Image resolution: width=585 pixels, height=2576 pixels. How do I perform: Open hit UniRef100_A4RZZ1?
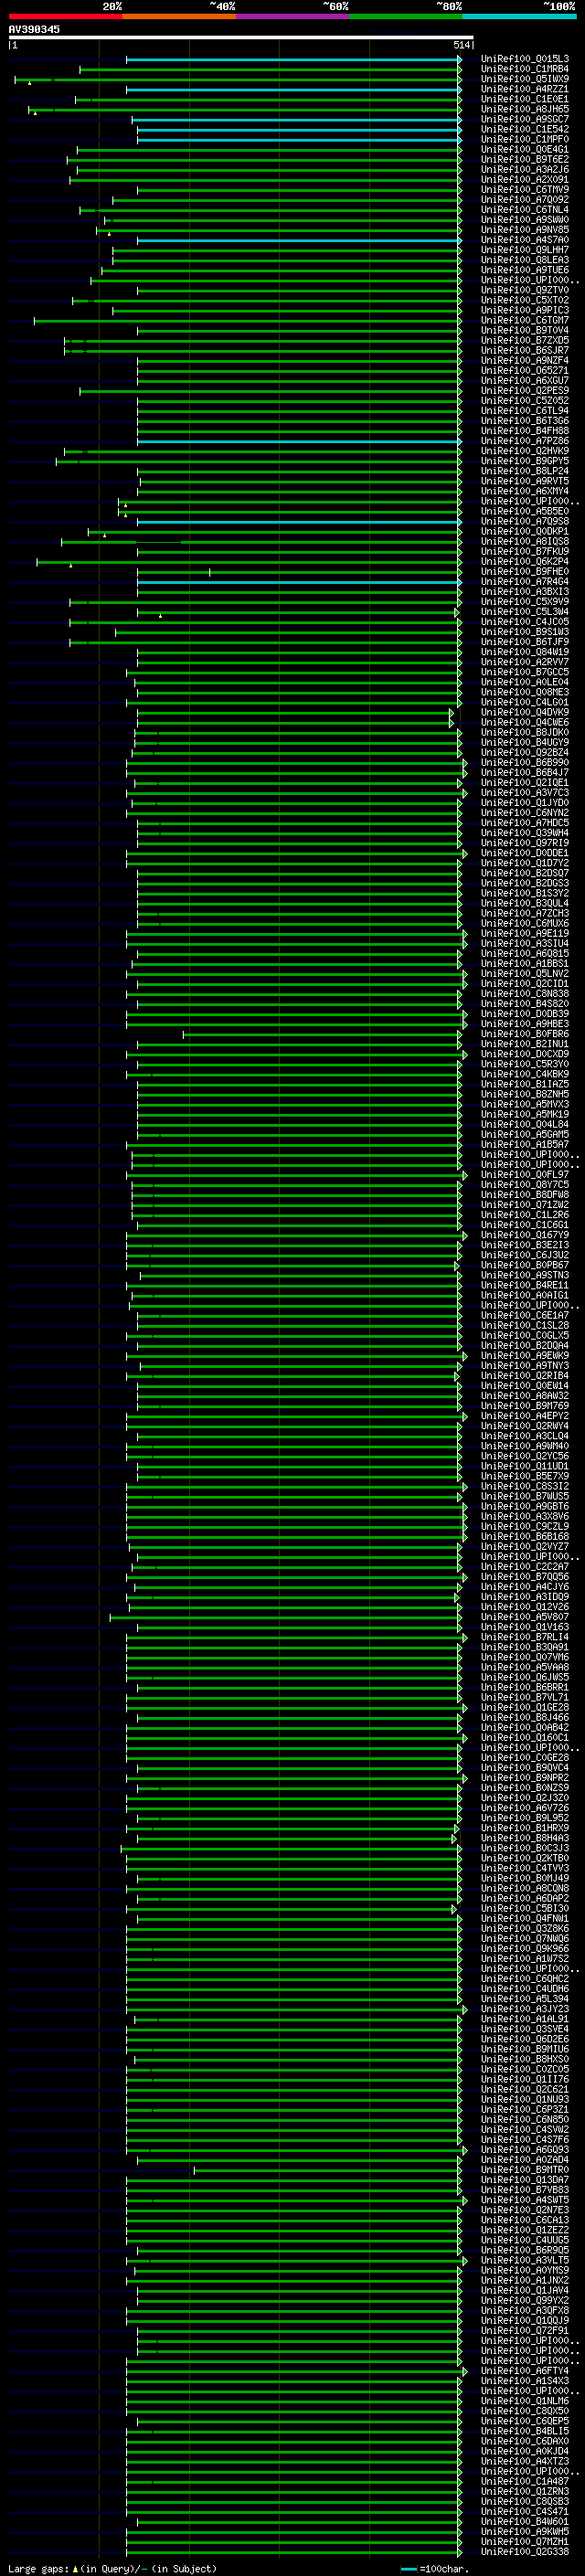pos(525,89)
